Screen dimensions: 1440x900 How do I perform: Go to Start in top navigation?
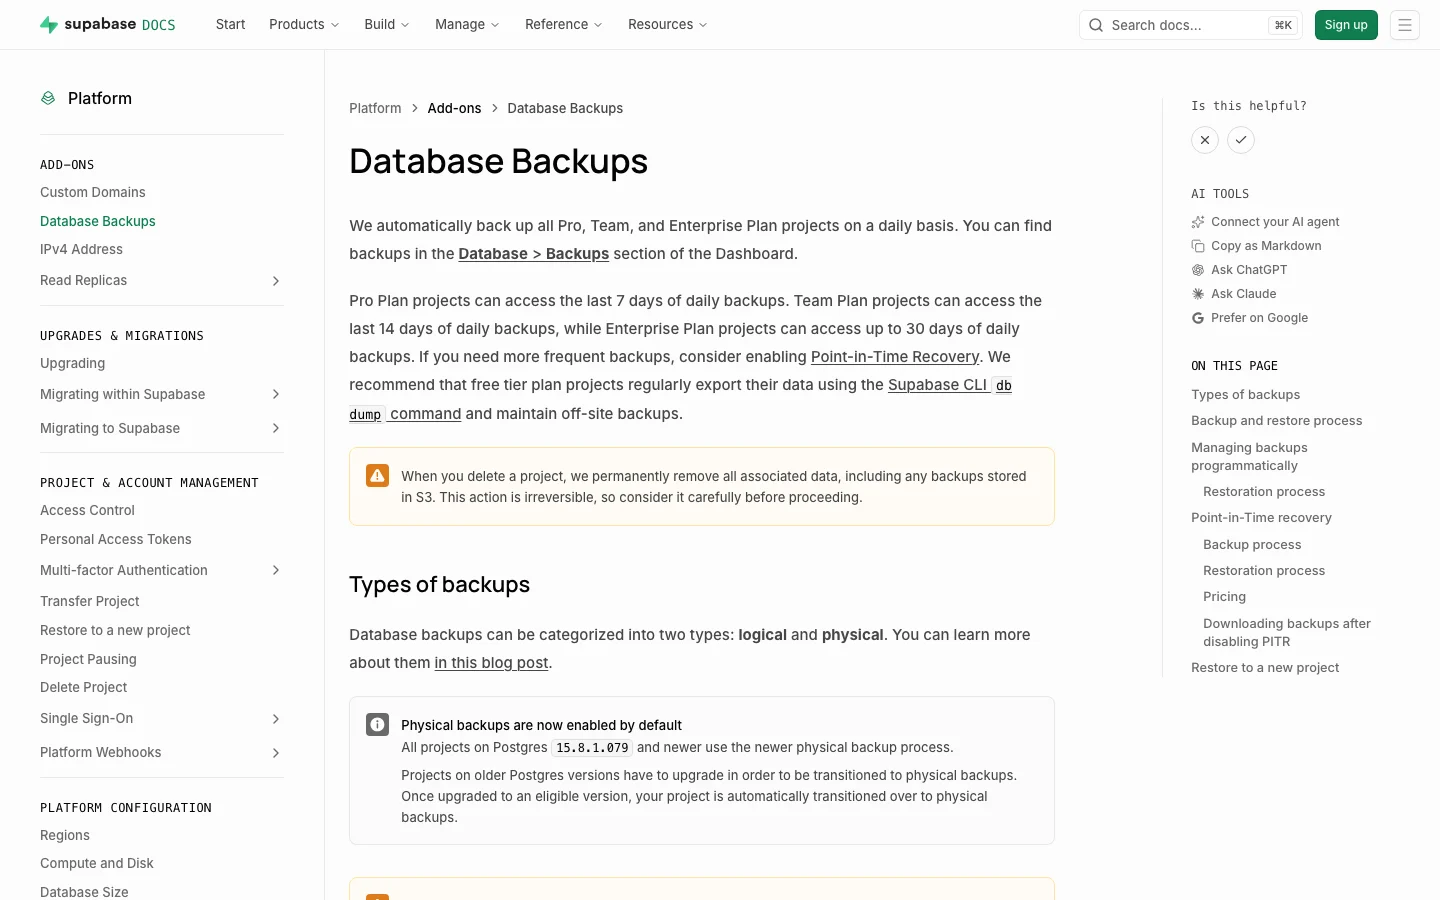[230, 25]
